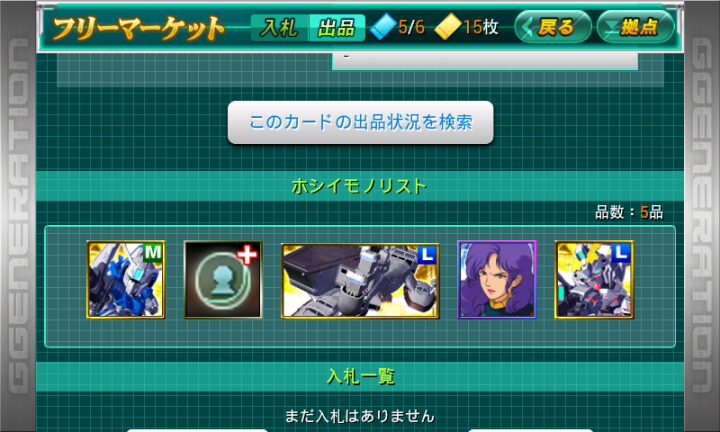720x432 pixels.
Task: Open the battleship card marked L
Action: pyautogui.click(x=360, y=281)
